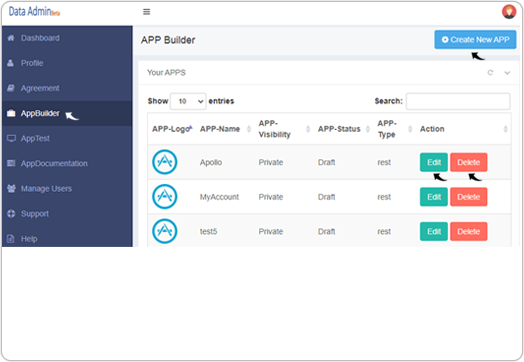Toggle the hamburger menu icon
This screenshot has width=524, height=362.
pyautogui.click(x=146, y=12)
